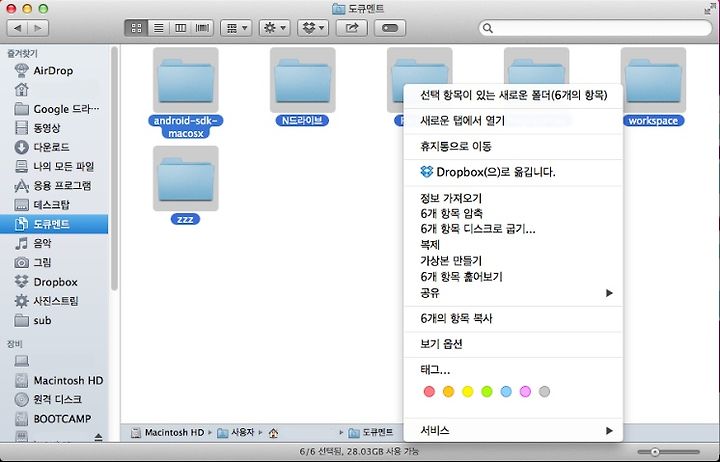The height and width of the screenshot is (462, 720).
Task: Switch to Cover Flow view
Action: [202, 28]
